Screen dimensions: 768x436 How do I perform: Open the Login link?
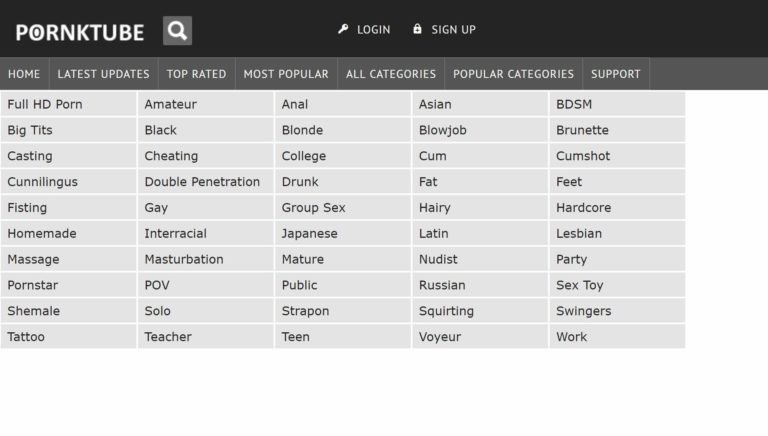point(373,30)
